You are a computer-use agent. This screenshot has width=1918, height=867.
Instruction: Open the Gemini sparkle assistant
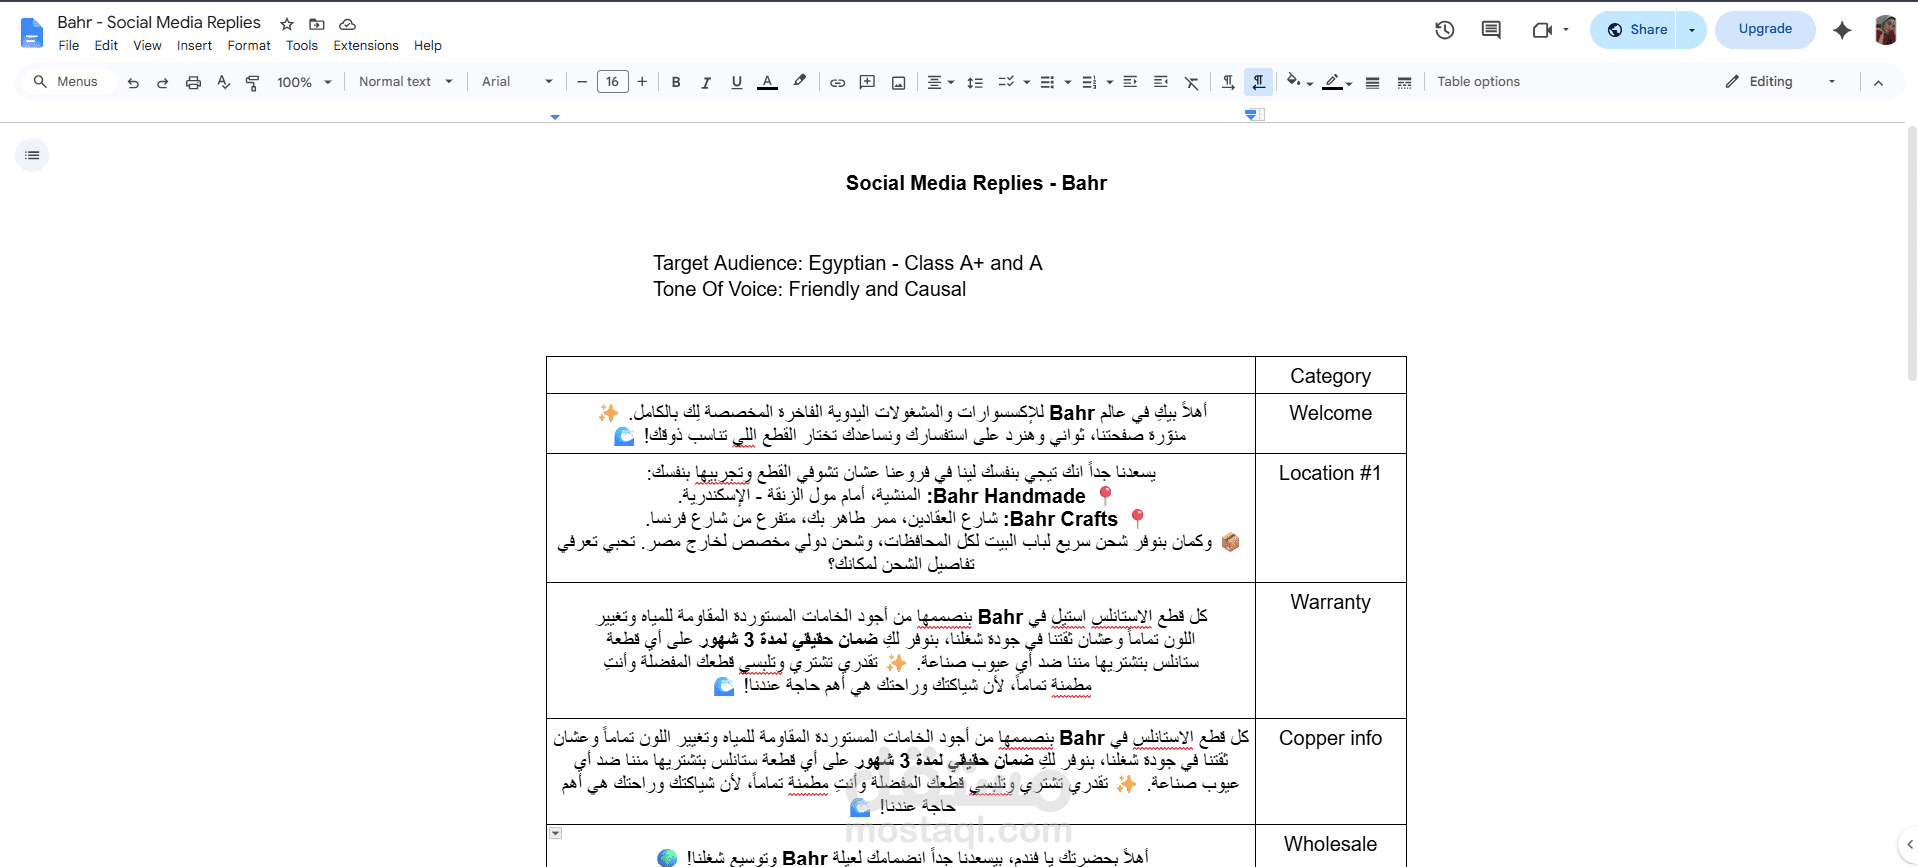coord(1842,30)
